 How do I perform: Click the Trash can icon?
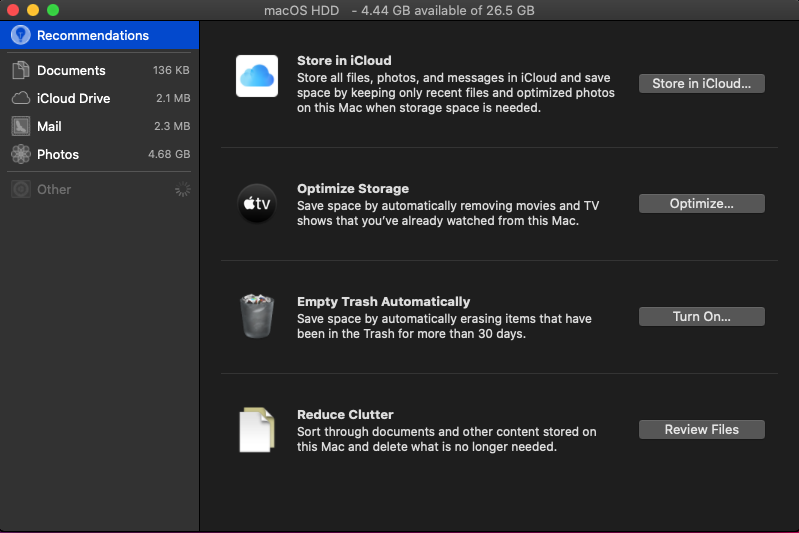[257, 316]
